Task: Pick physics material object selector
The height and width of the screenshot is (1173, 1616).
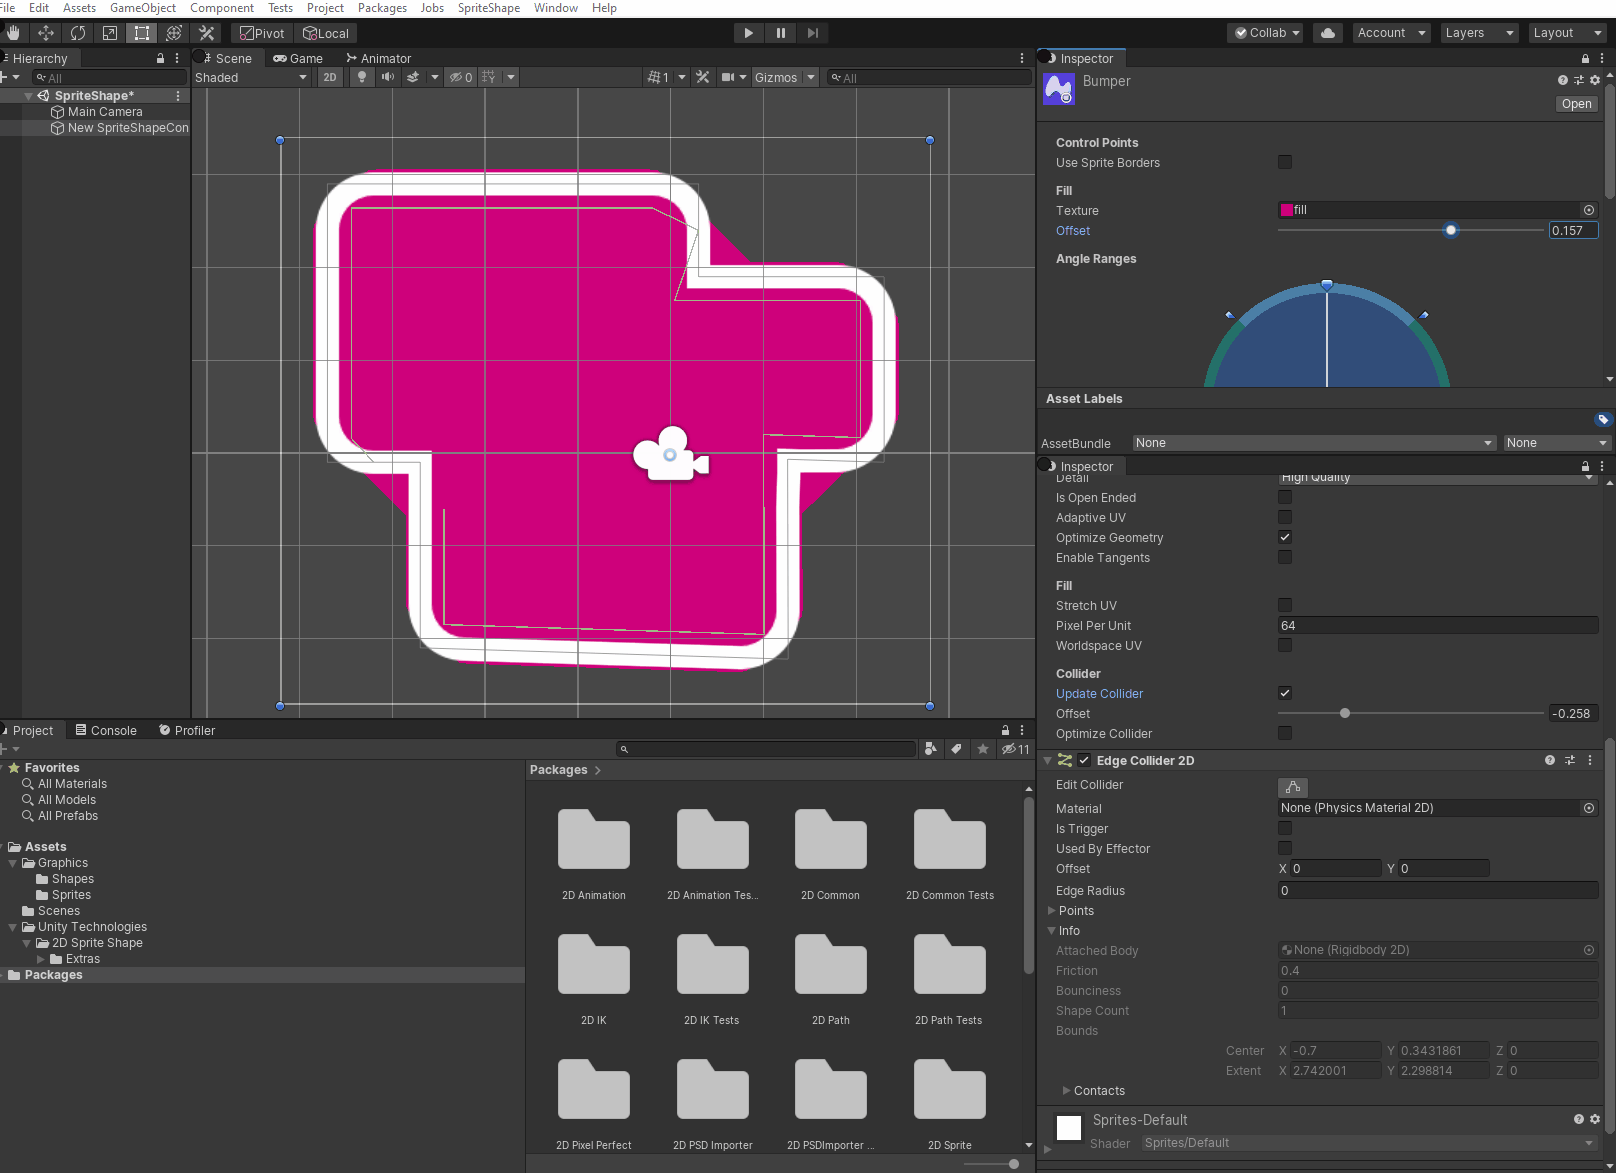Action: (1588, 808)
